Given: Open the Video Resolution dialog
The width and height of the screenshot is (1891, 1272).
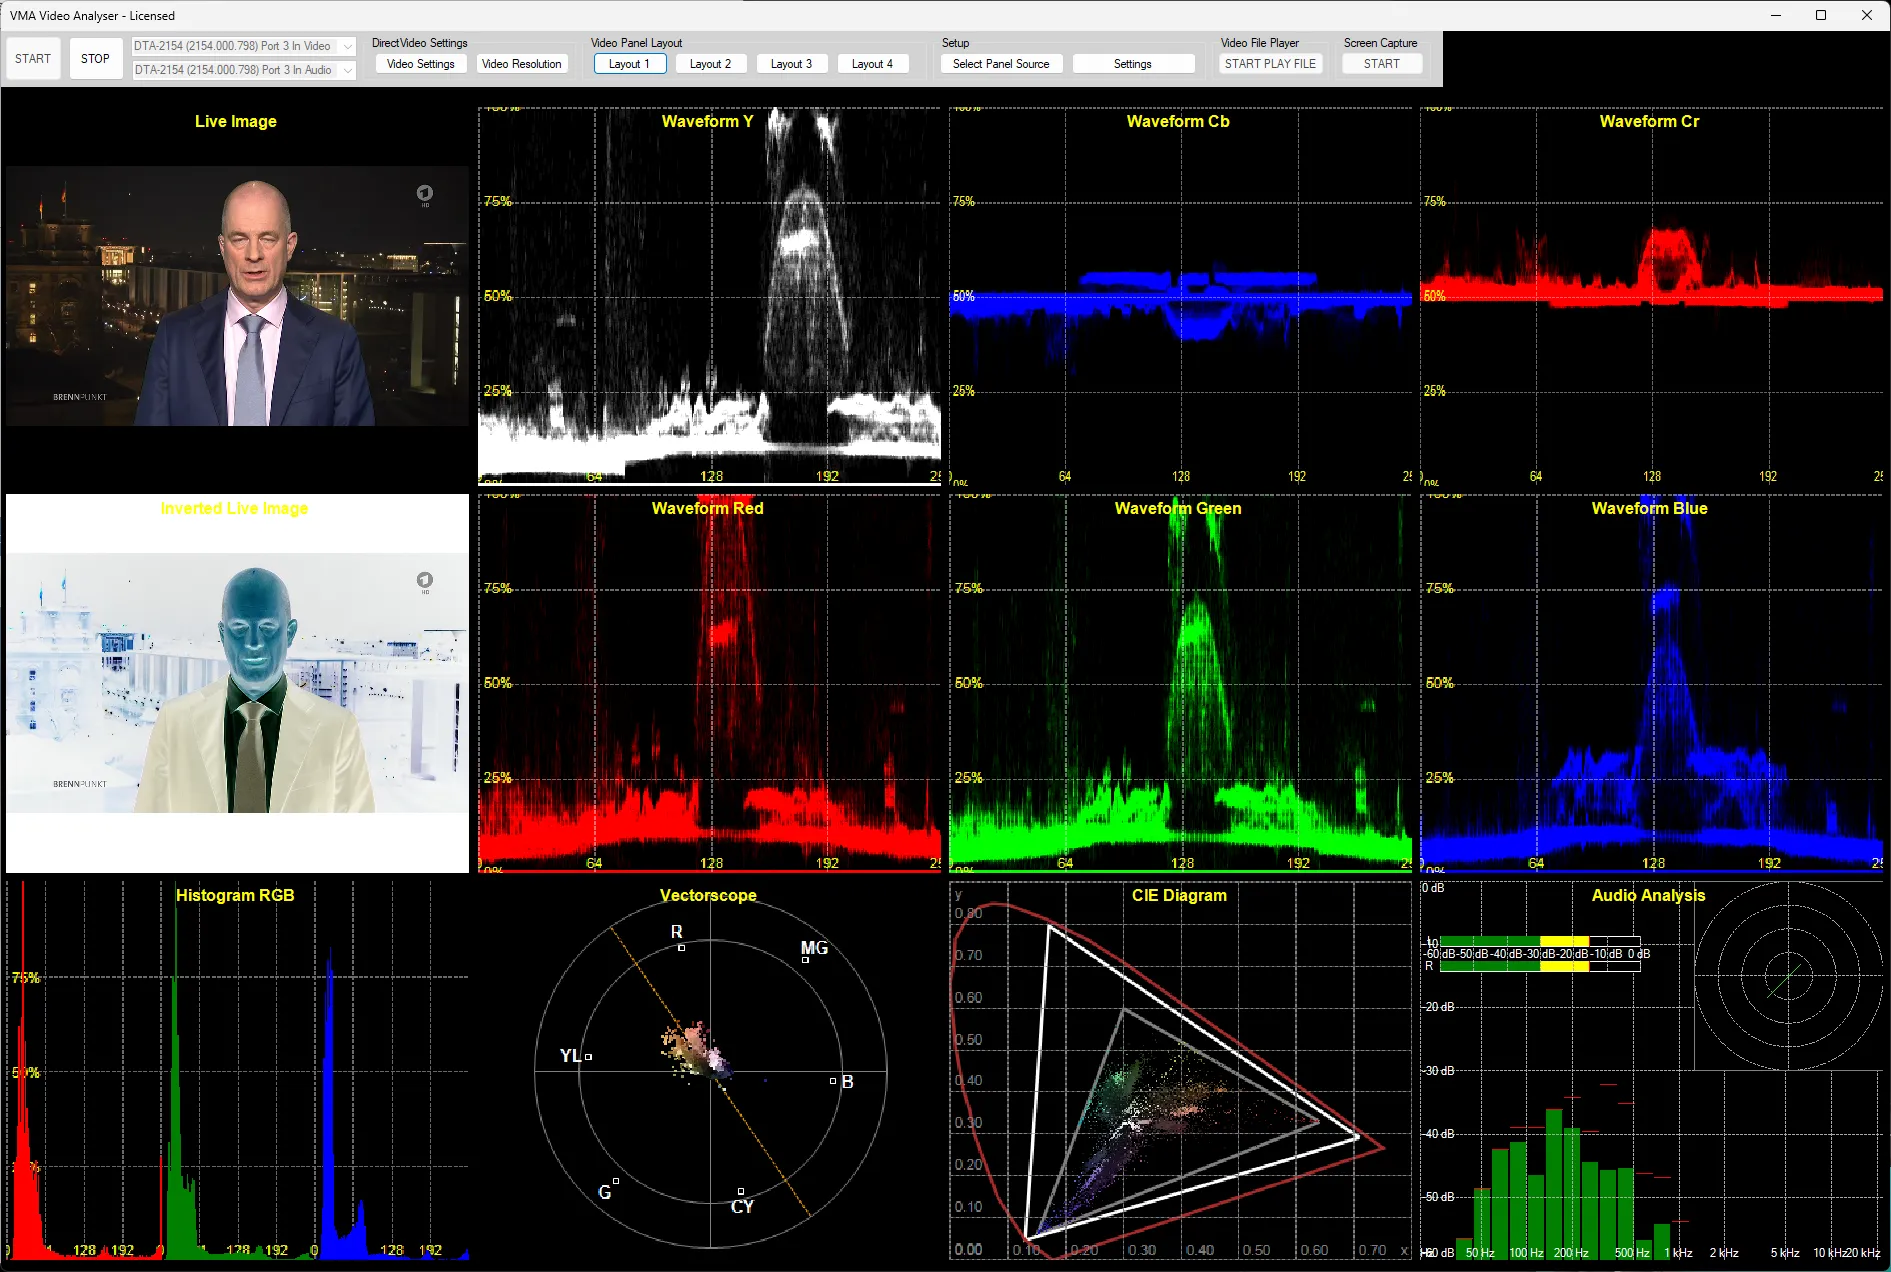Looking at the screenshot, I should pos(521,64).
